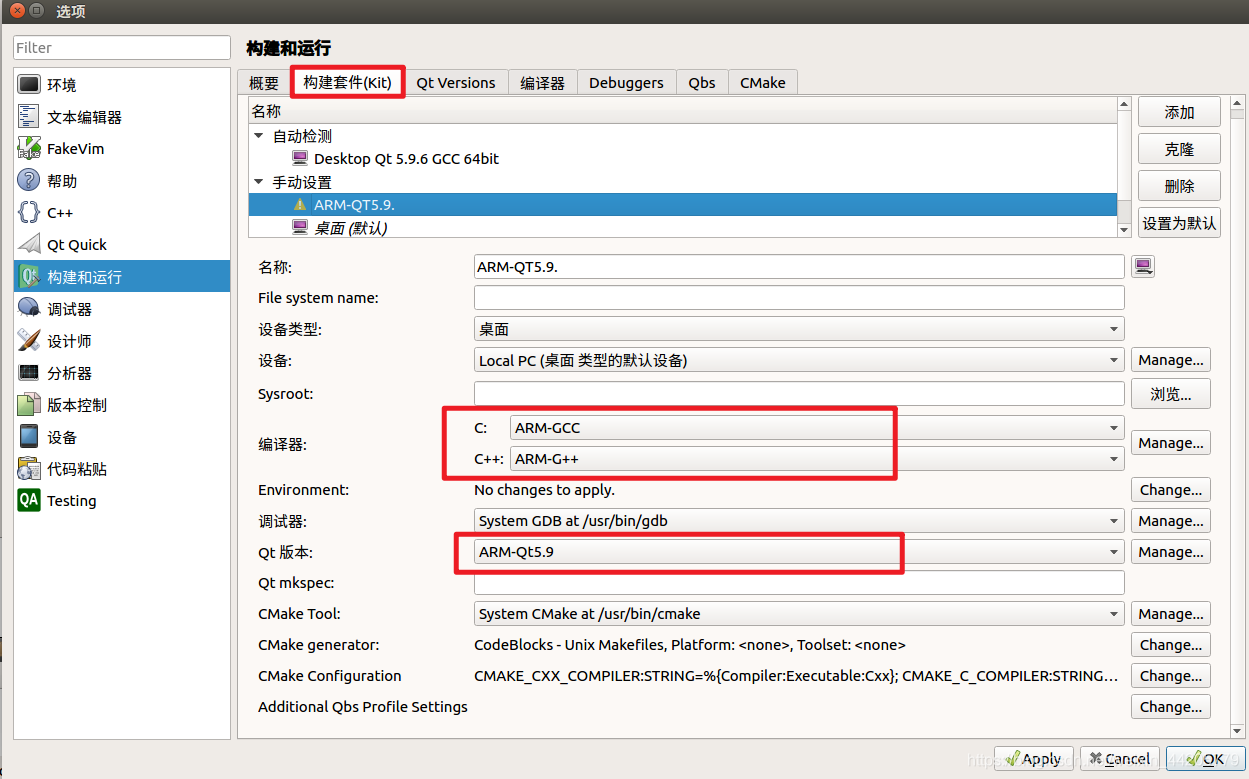Collapse the 自动检测 tree group
Image resolution: width=1249 pixels, height=779 pixels.
(x=259, y=136)
